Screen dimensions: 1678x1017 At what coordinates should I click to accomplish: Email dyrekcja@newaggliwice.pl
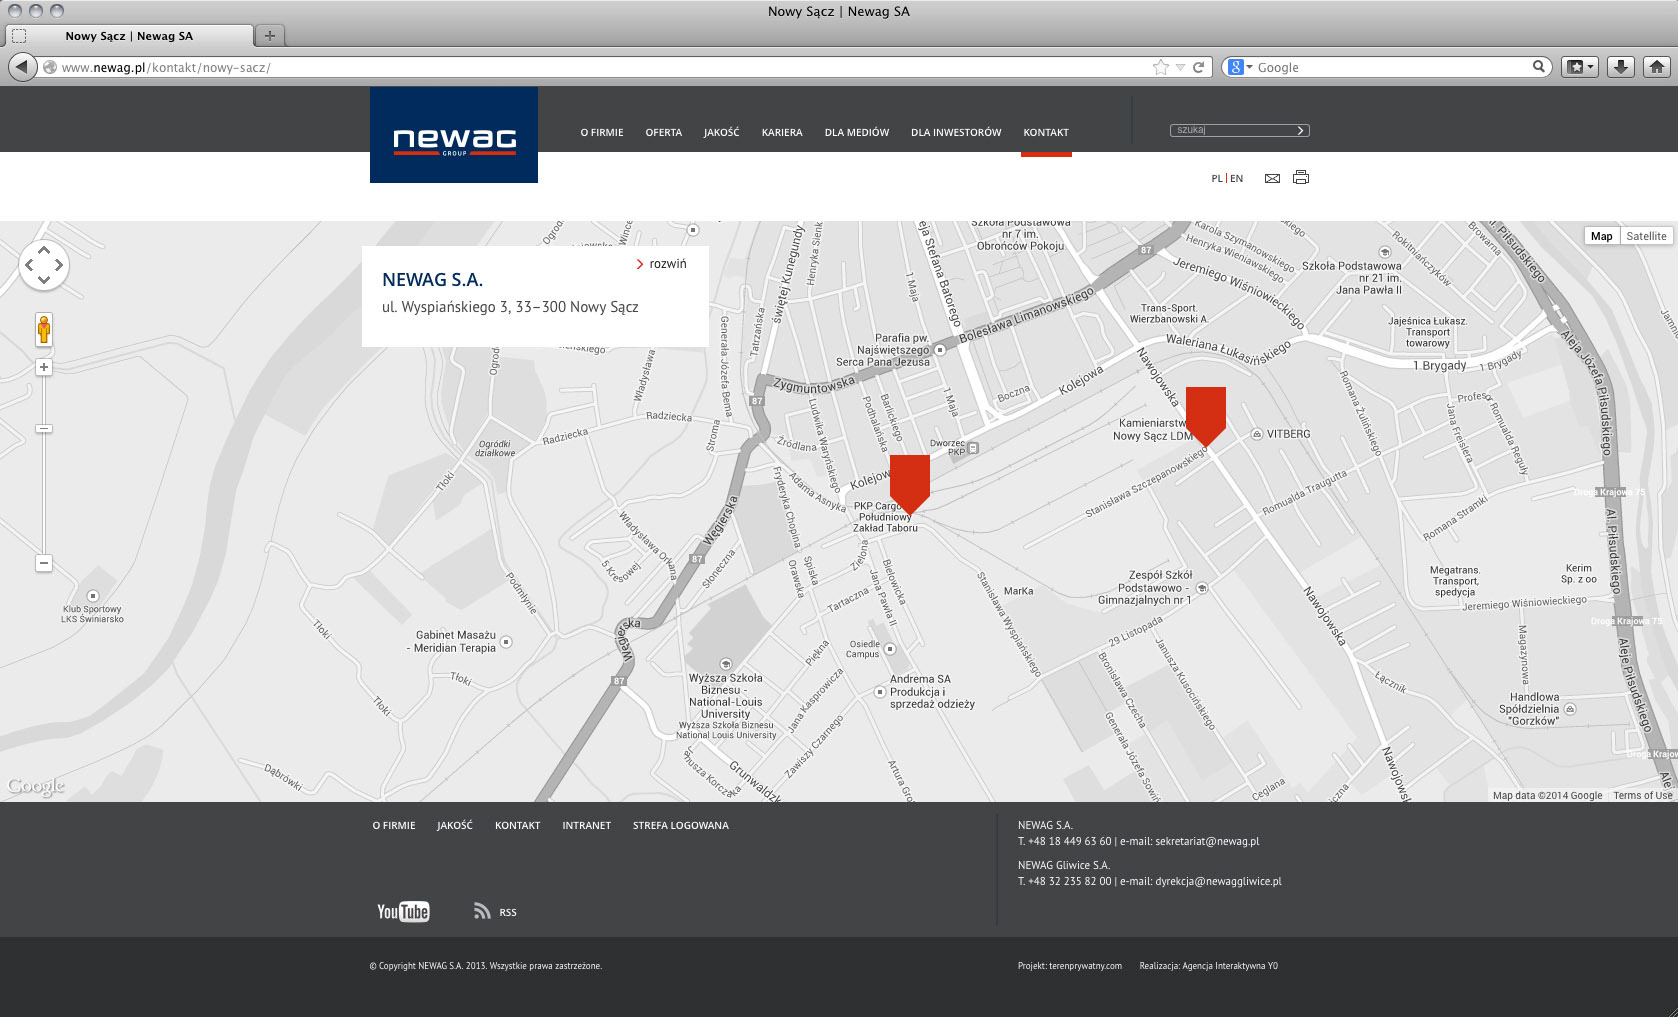point(1218,882)
